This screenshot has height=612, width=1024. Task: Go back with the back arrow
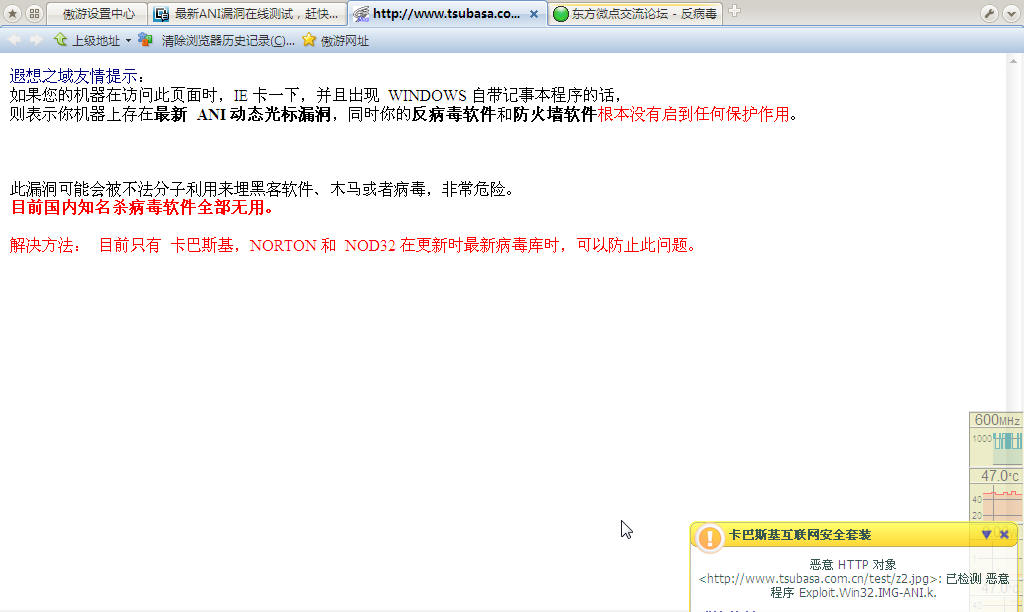[14, 40]
